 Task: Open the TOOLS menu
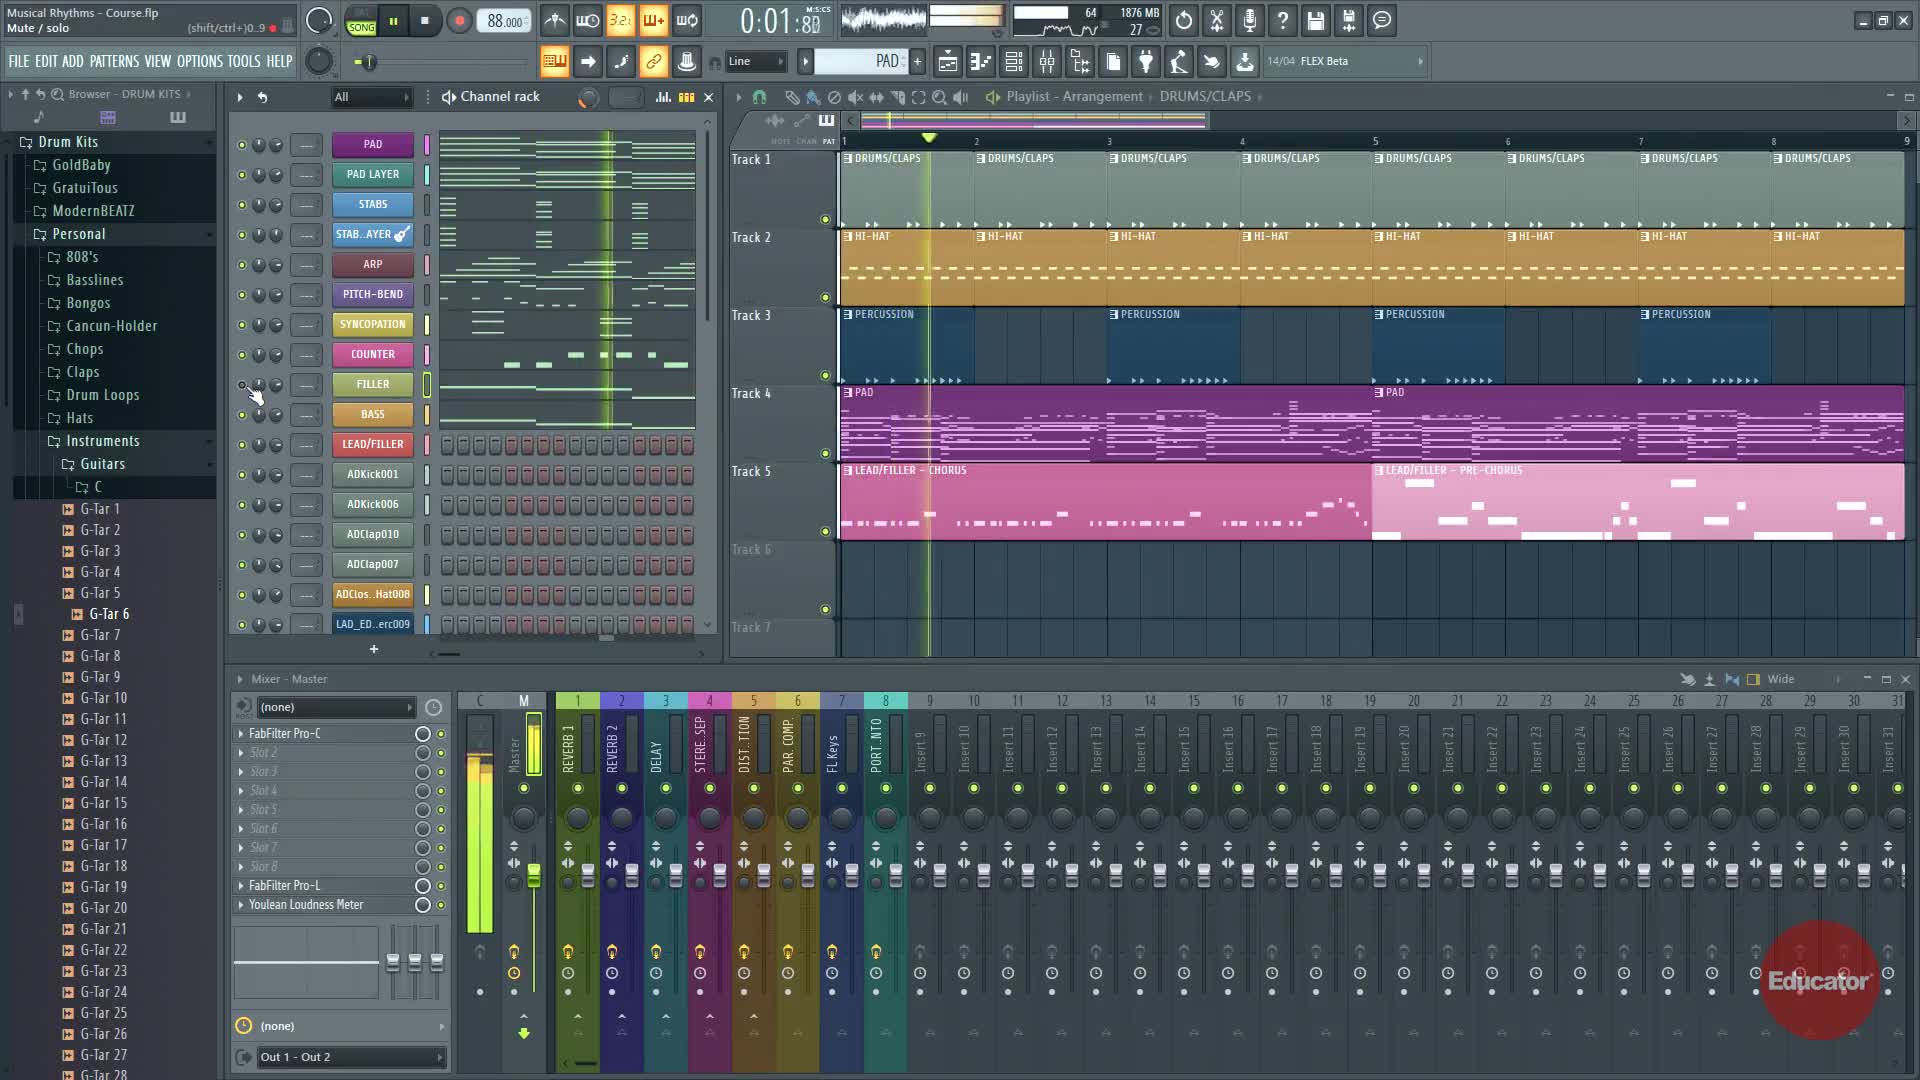click(x=243, y=62)
